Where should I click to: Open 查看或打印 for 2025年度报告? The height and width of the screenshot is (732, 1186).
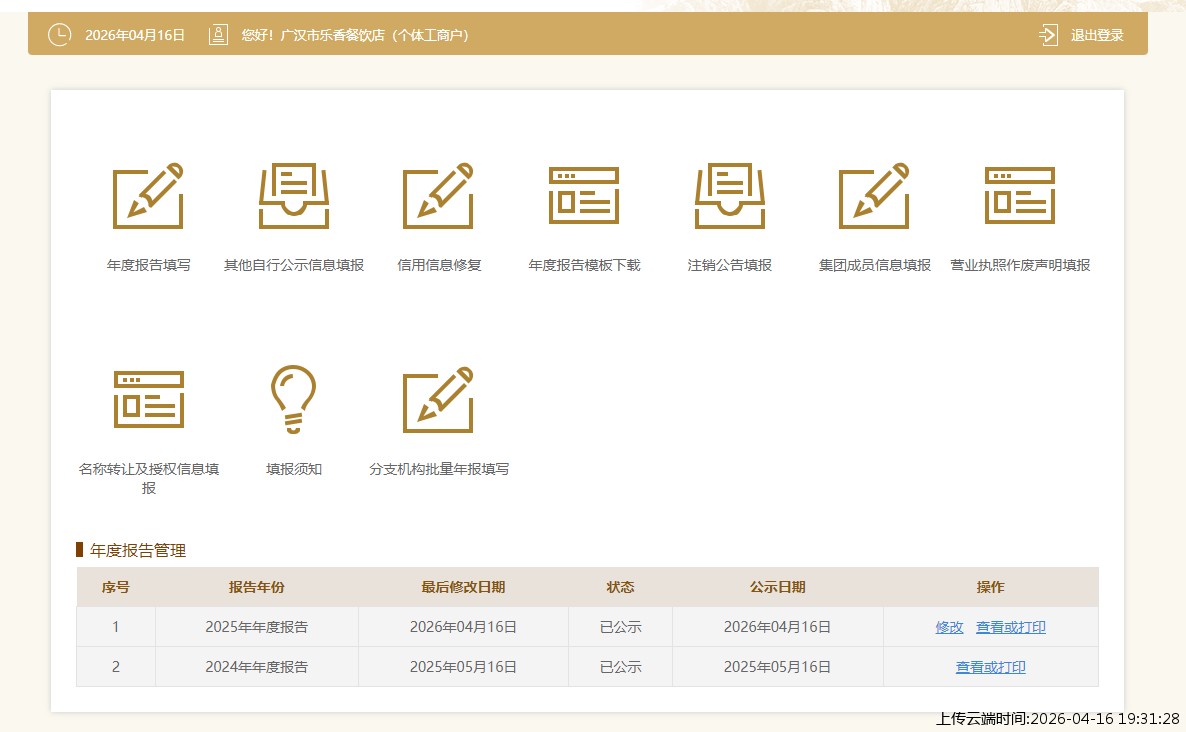pos(1011,627)
